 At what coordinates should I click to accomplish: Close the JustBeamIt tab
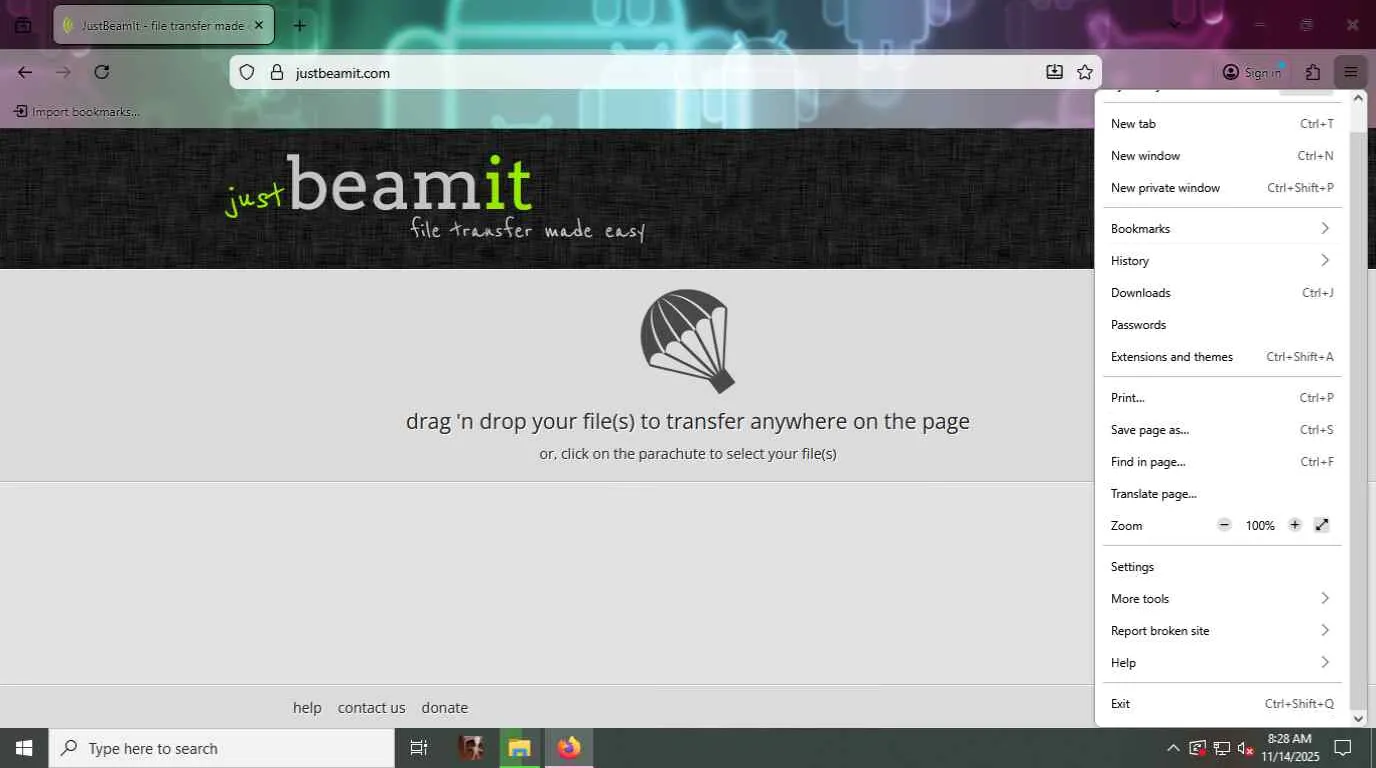pos(259,25)
